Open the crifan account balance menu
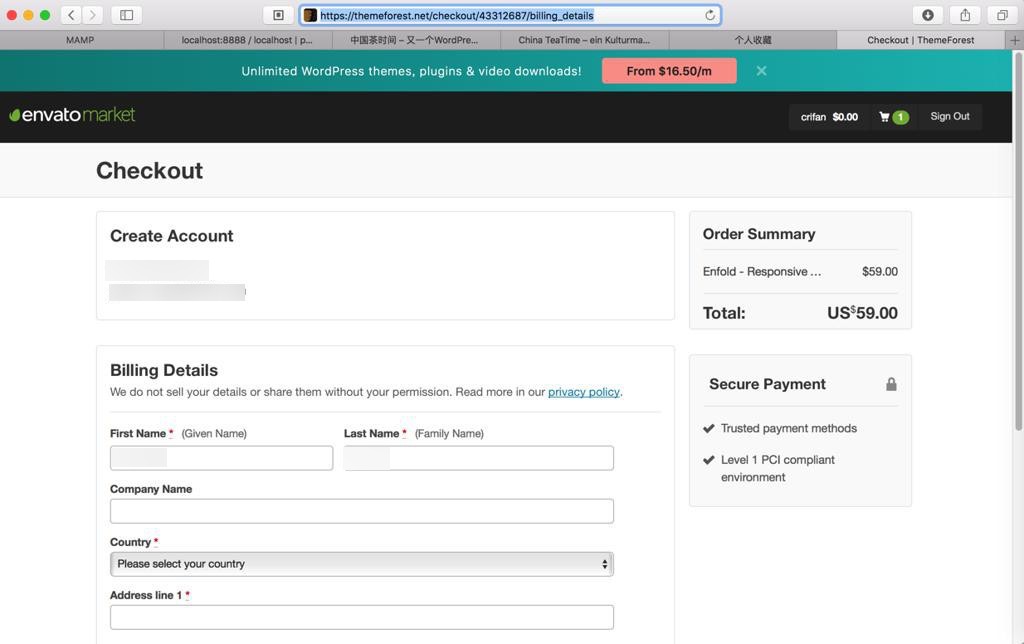Viewport: 1024px width, 644px height. point(829,117)
